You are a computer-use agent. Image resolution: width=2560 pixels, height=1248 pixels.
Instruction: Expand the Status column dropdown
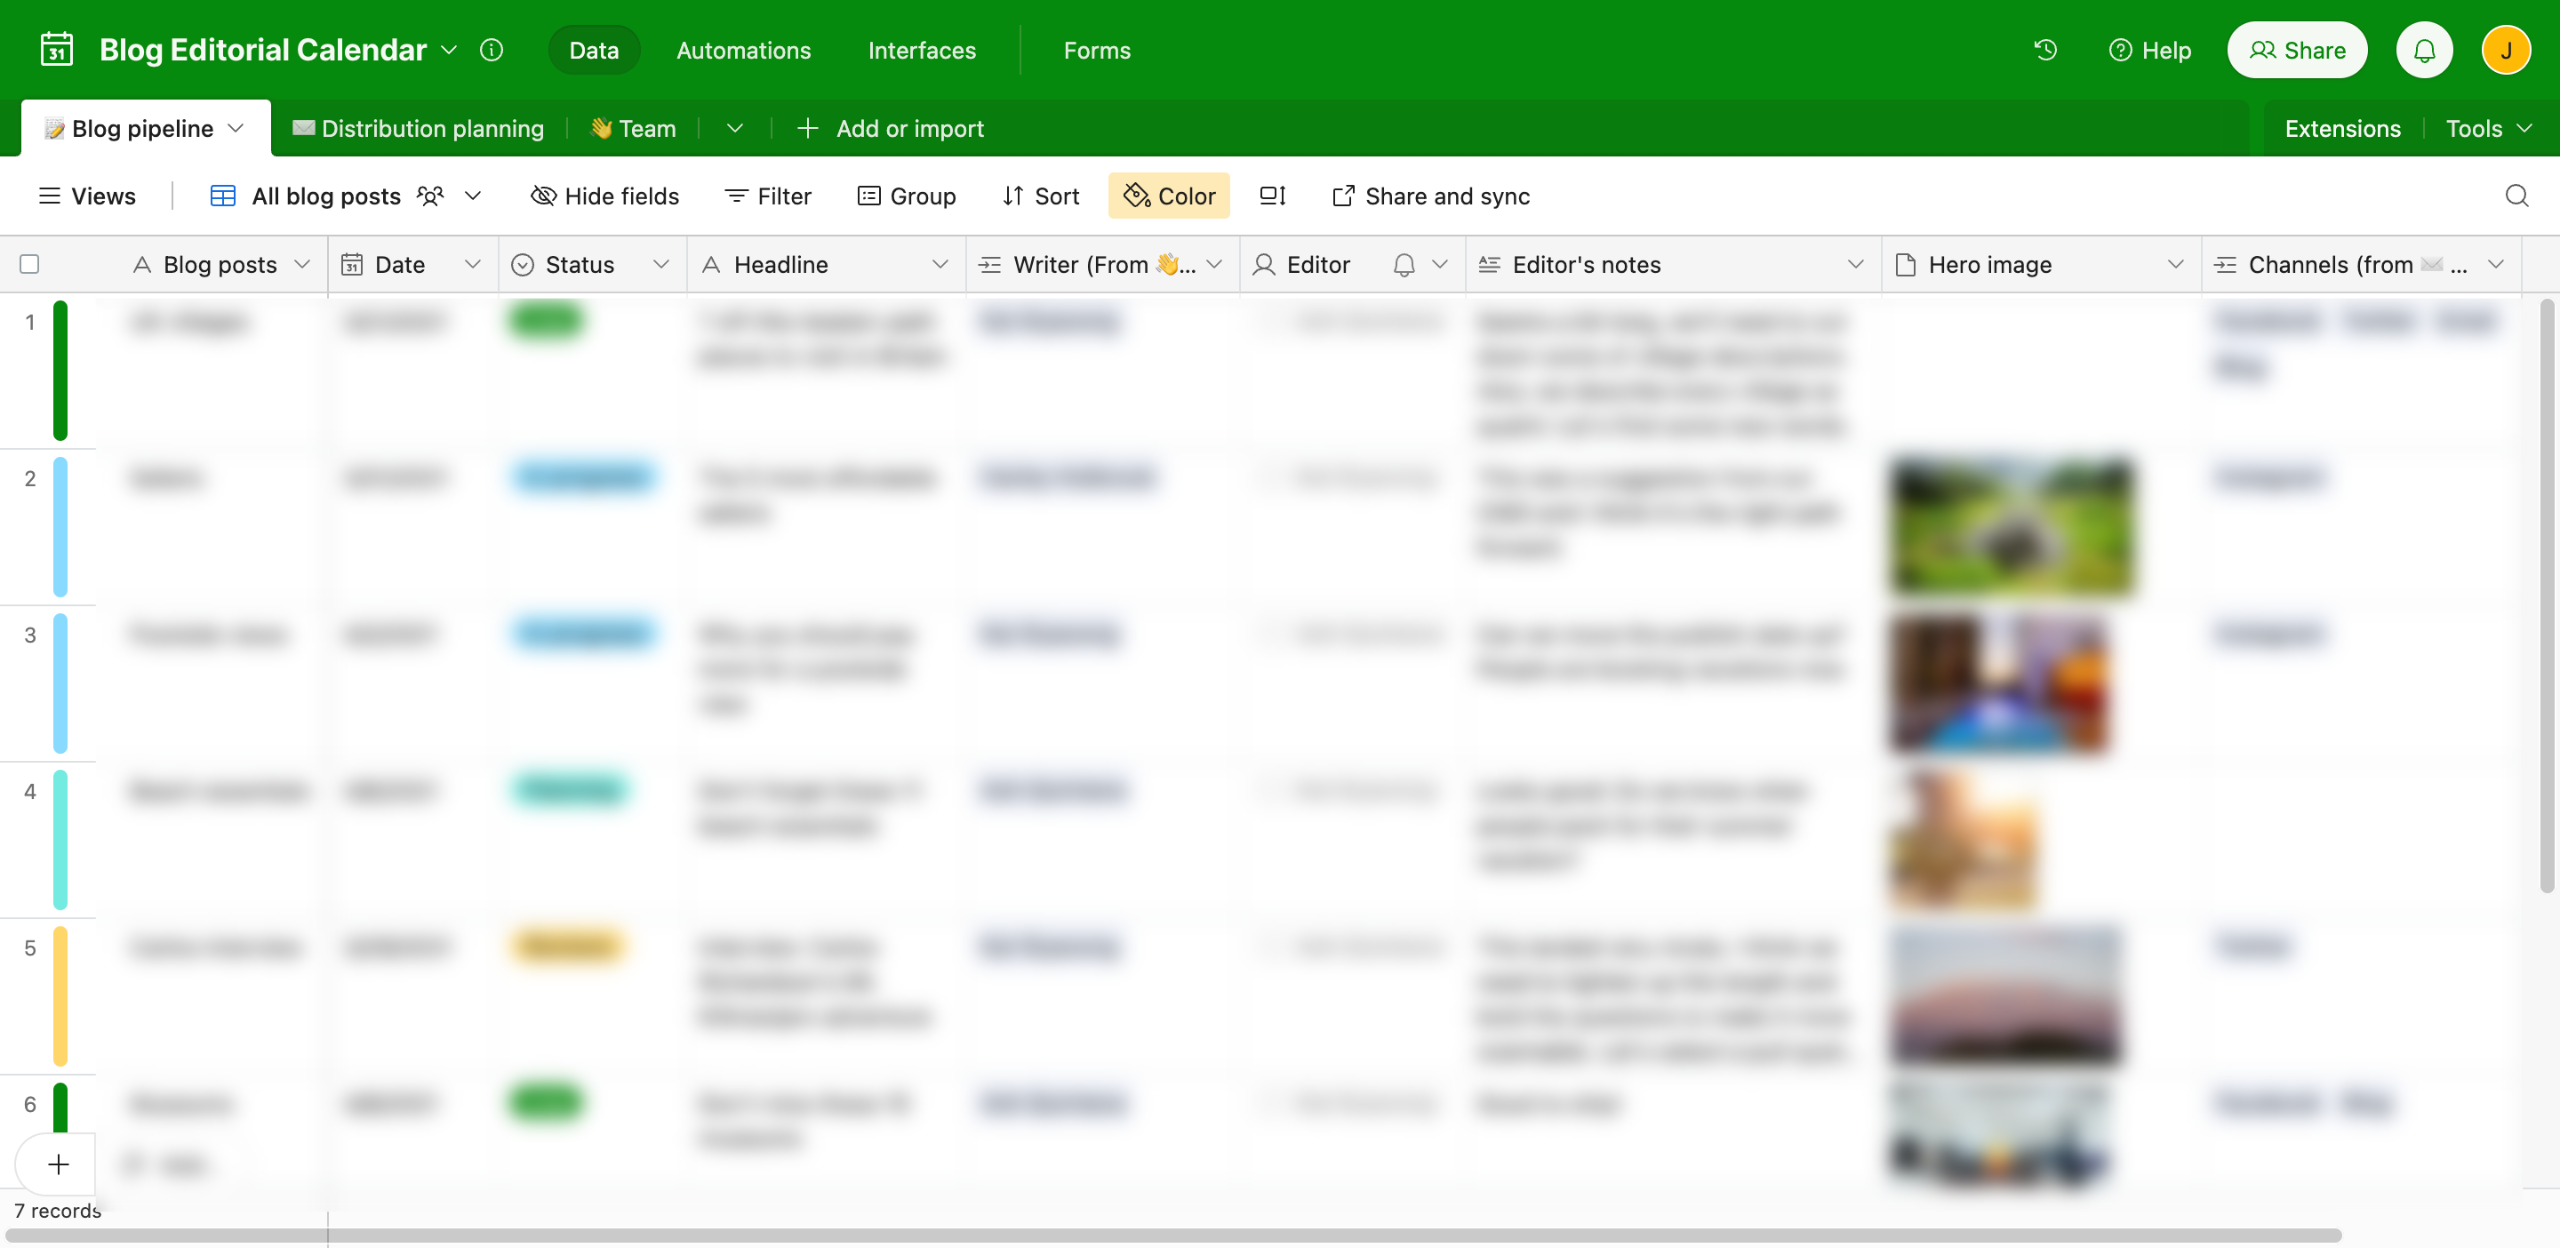click(x=660, y=265)
